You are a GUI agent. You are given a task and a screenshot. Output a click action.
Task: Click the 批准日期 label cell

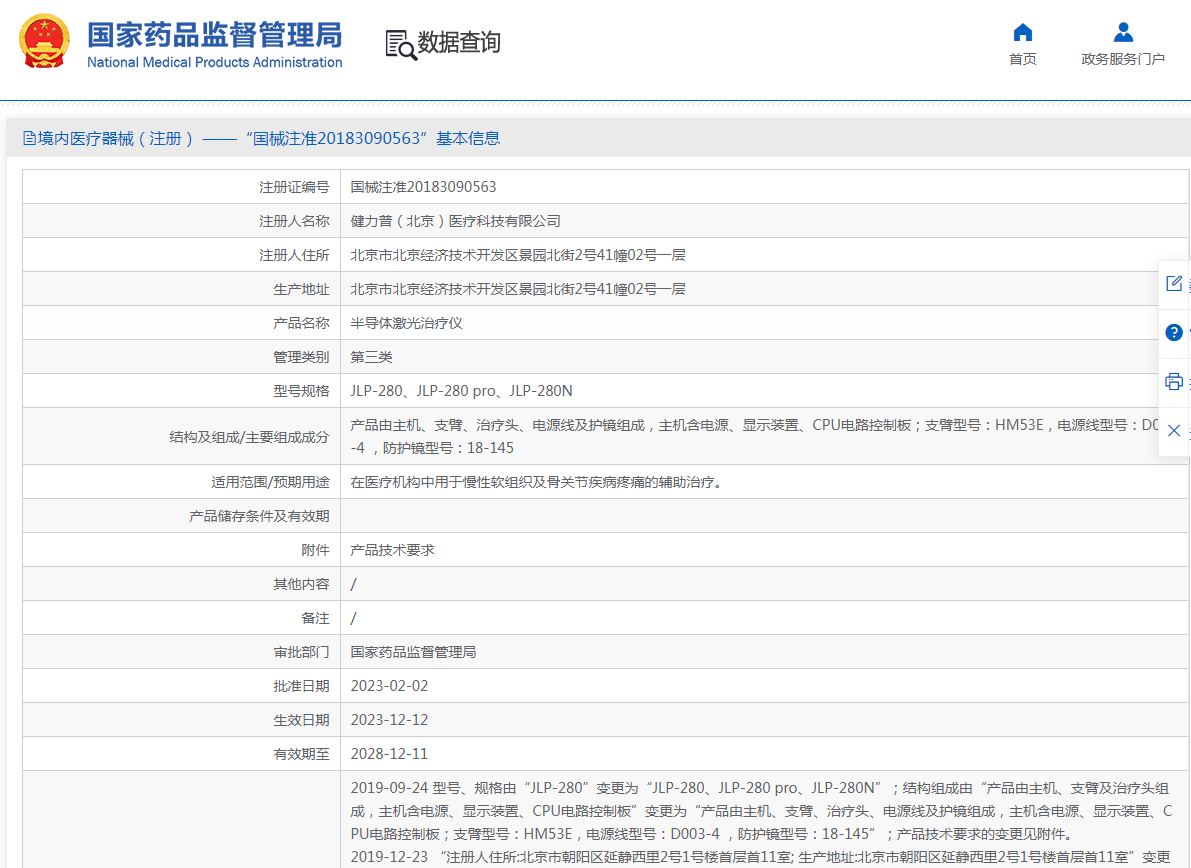(182, 686)
